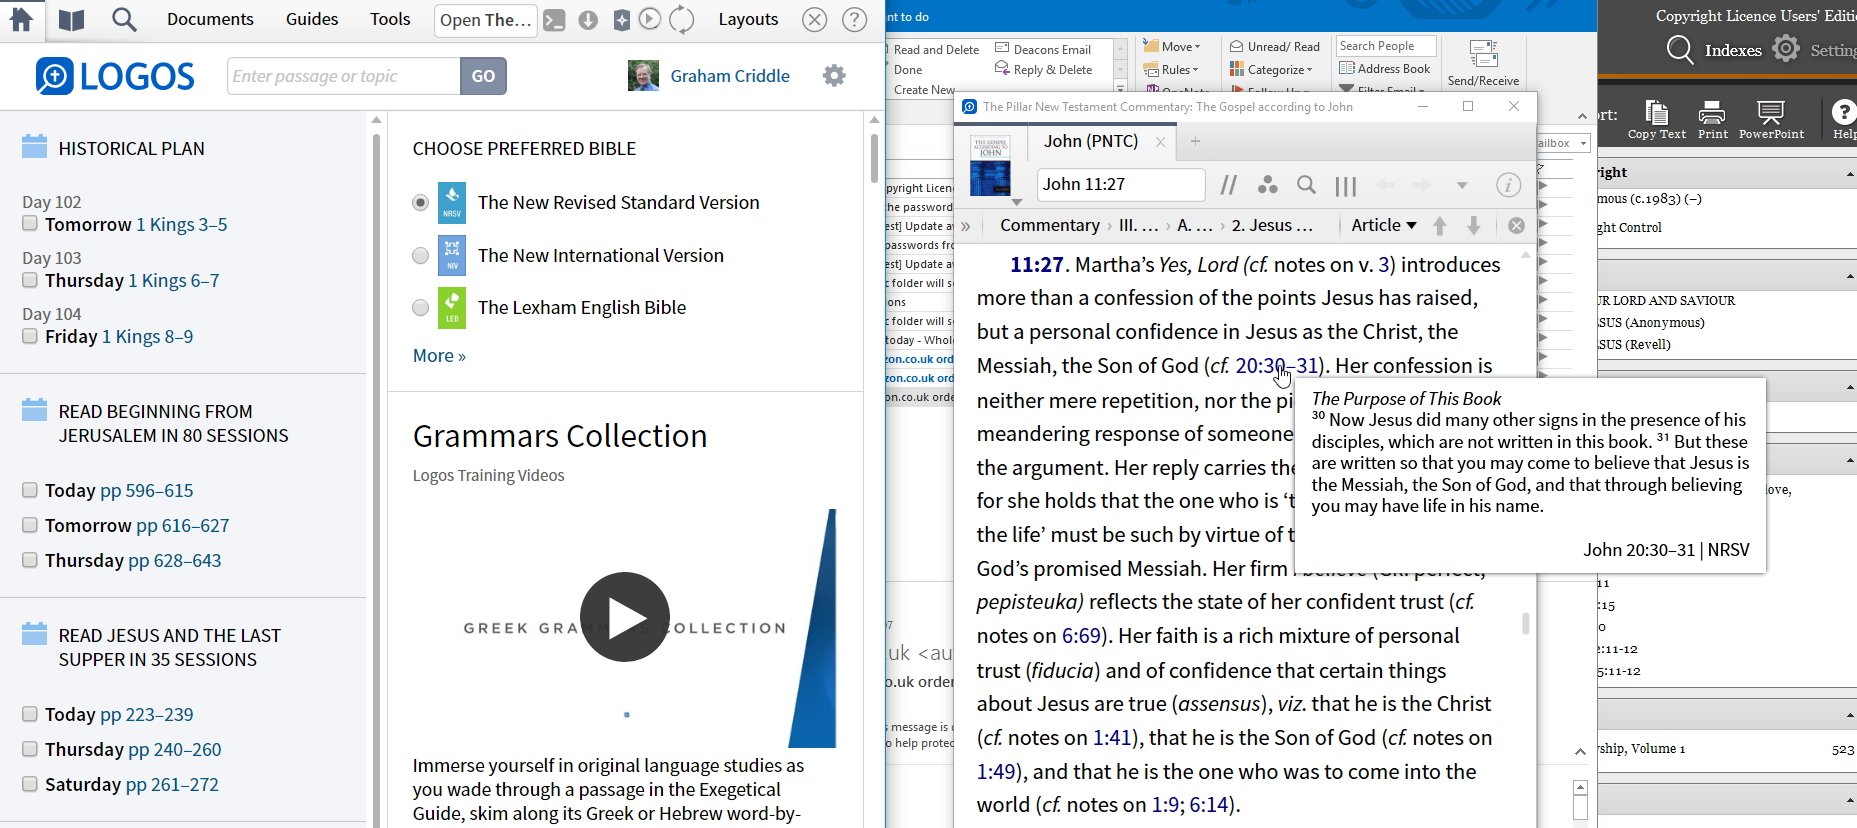Select The New Revised Standard Version radio

click(x=421, y=203)
